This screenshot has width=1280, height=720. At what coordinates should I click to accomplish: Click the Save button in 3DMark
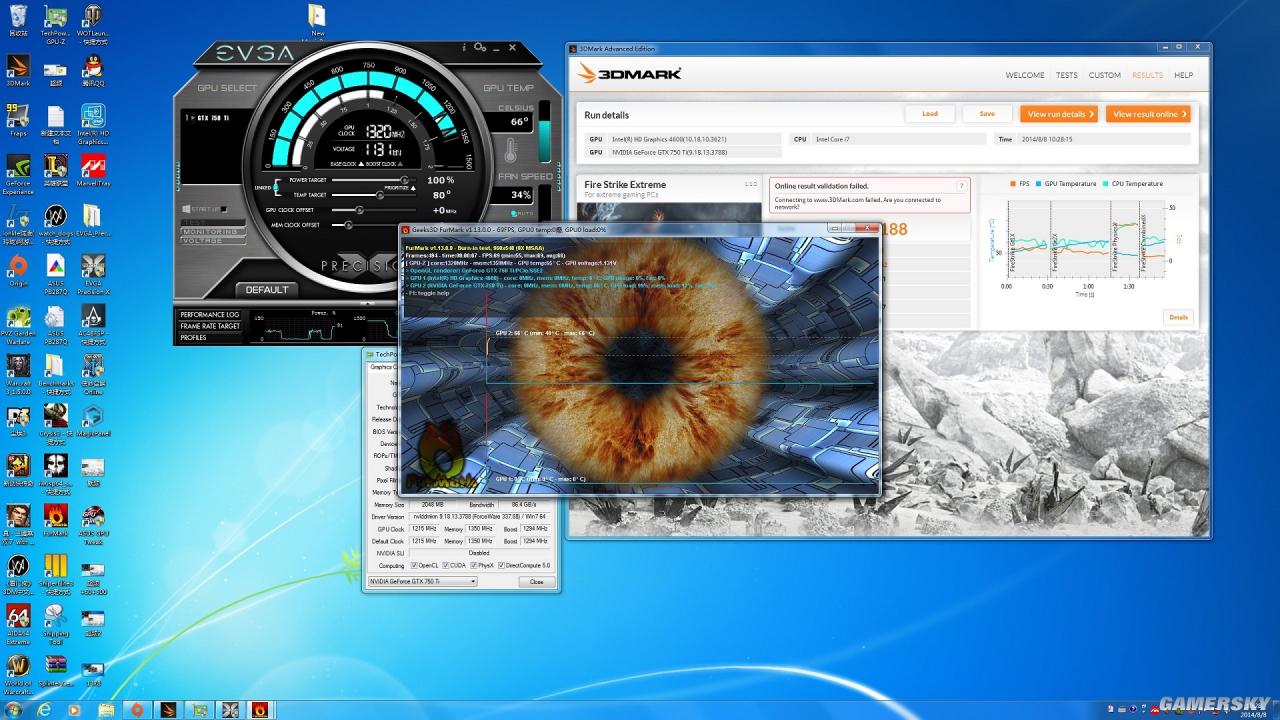click(x=987, y=114)
